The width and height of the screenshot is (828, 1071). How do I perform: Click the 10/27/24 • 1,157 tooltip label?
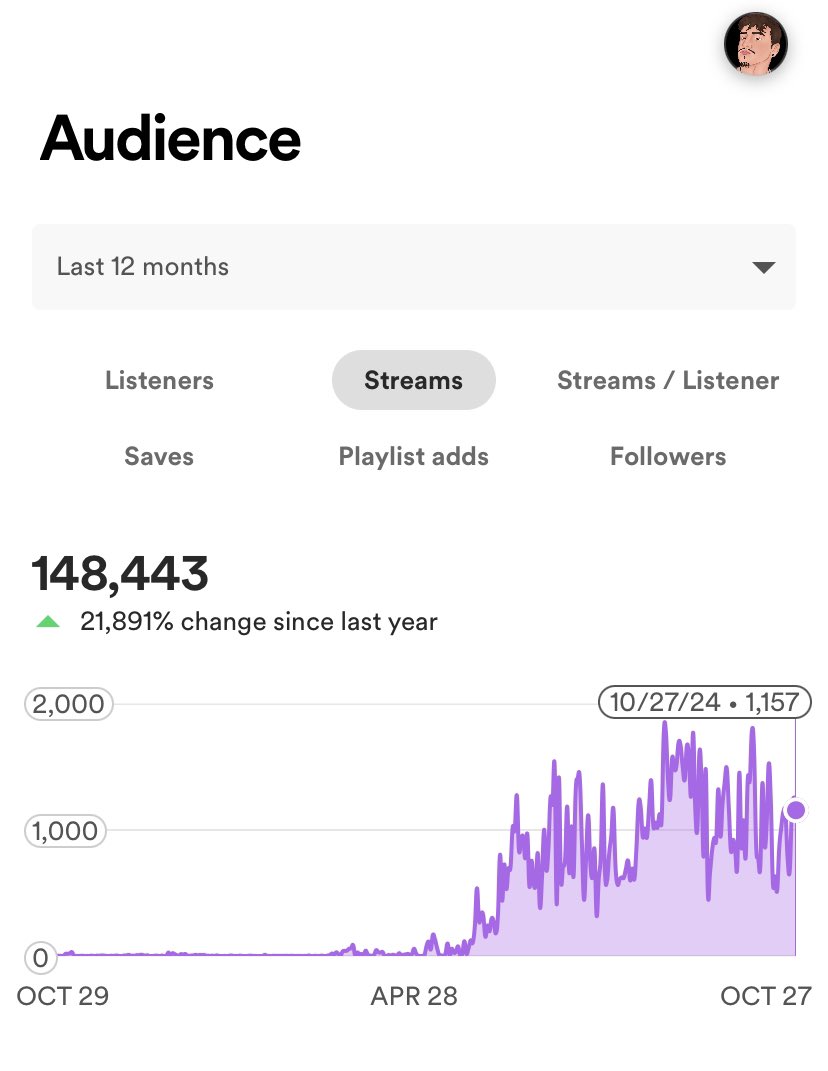[704, 702]
